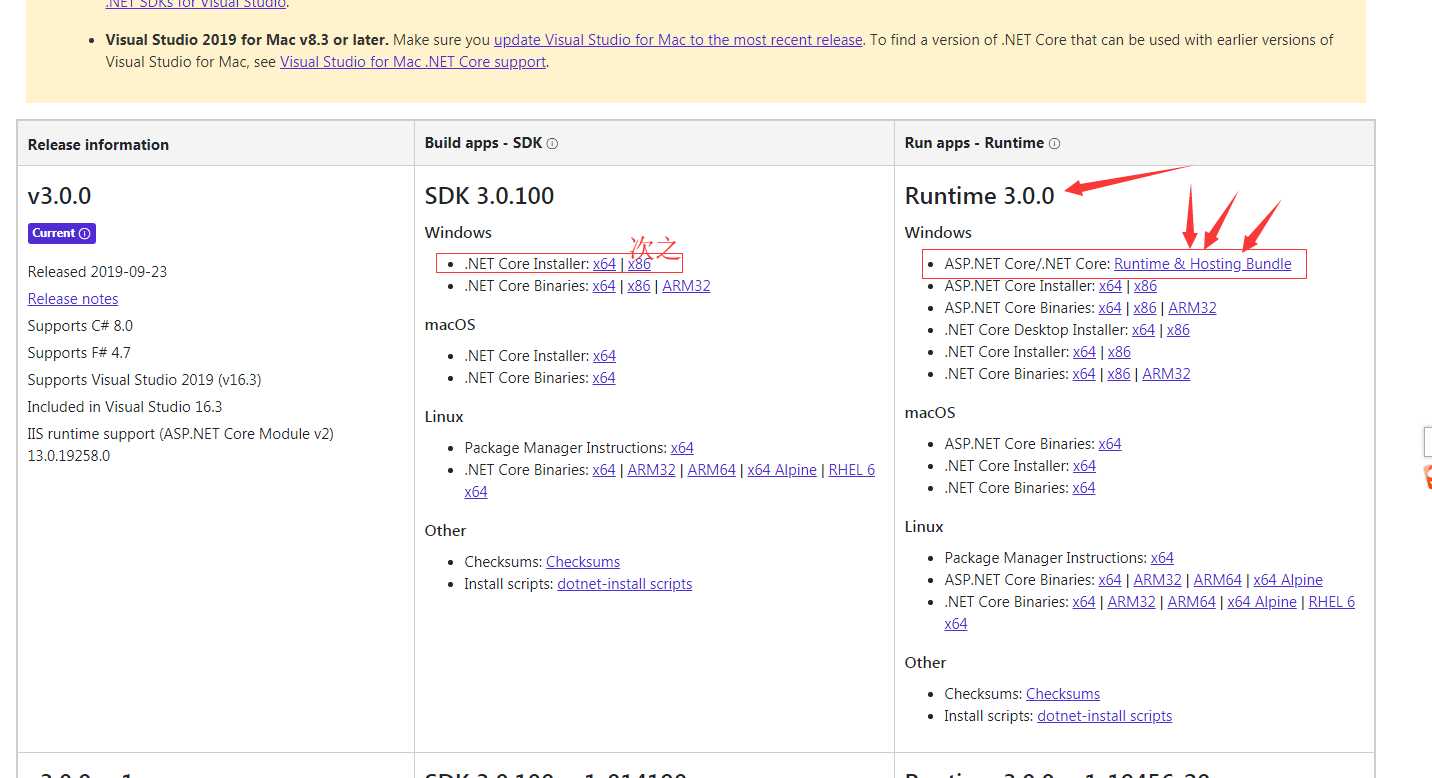The image size is (1432, 778).
Task: Get Runtime Linux ASP.NET Core Binaries ARM32
Action: pyautogui.click(x=1157, y=580)
